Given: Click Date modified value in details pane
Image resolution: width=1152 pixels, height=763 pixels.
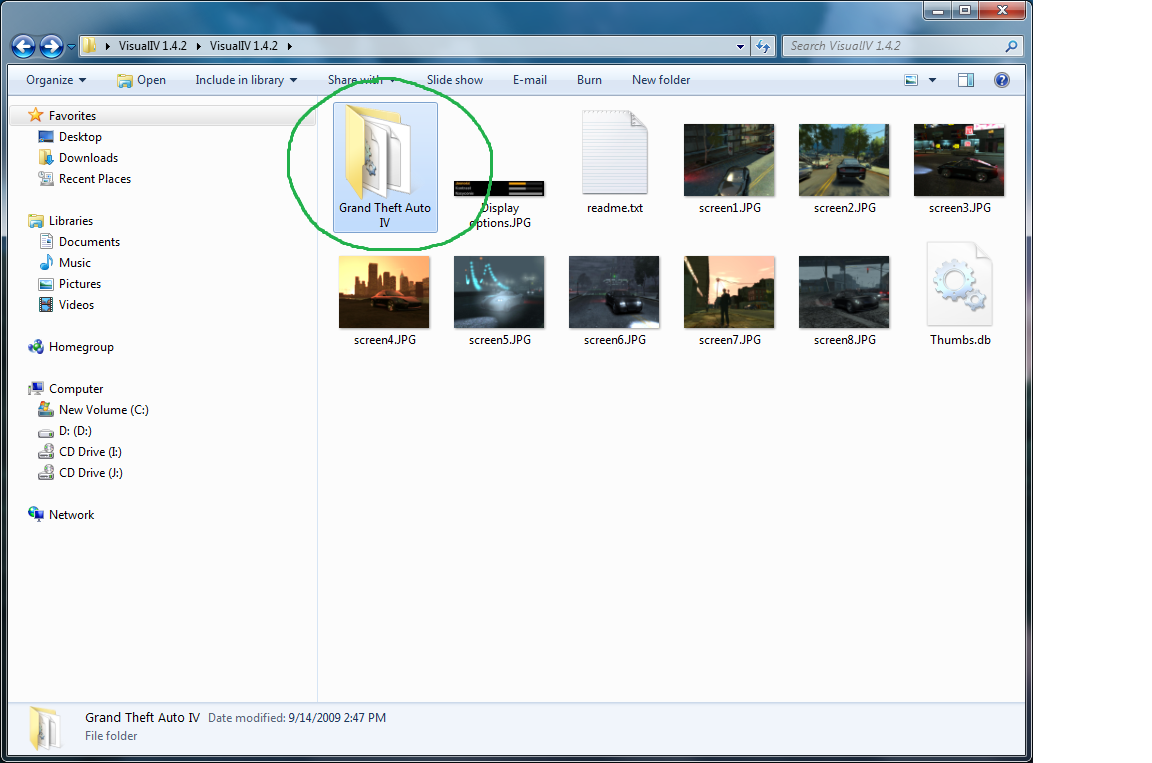Looking at the screenshot, I should 336,718.
